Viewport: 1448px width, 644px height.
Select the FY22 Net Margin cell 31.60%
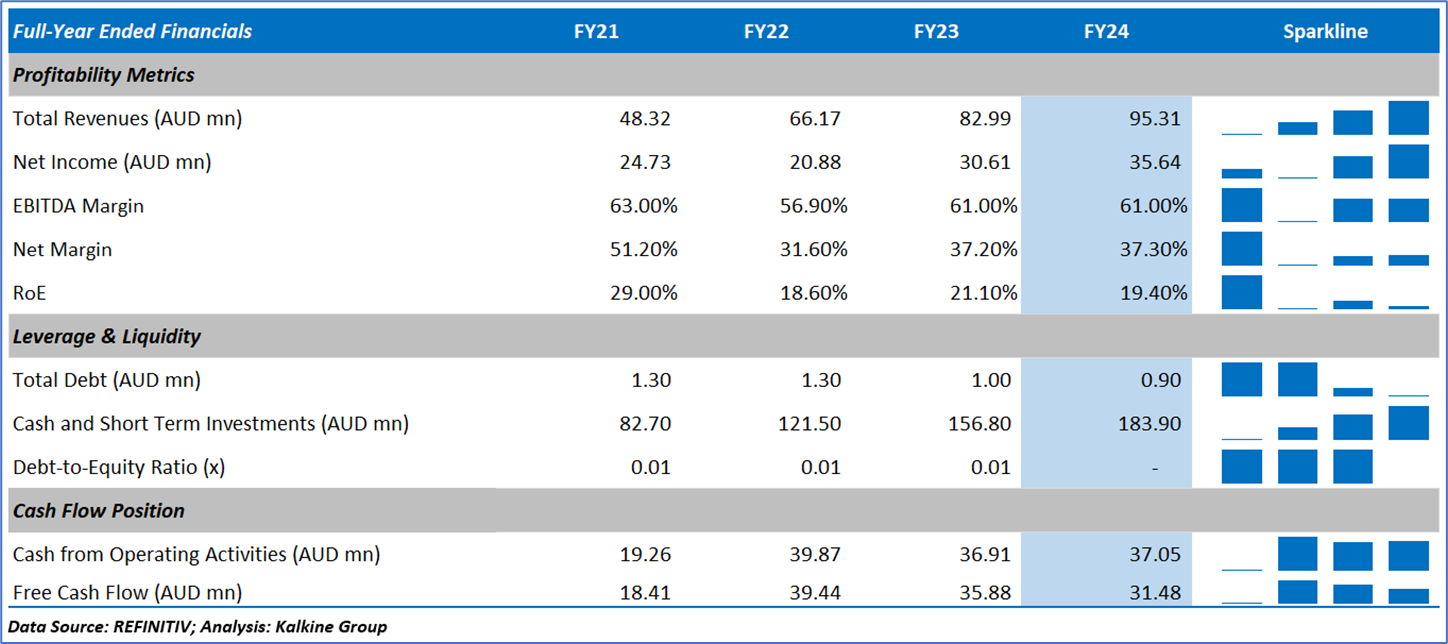[814, 250]
